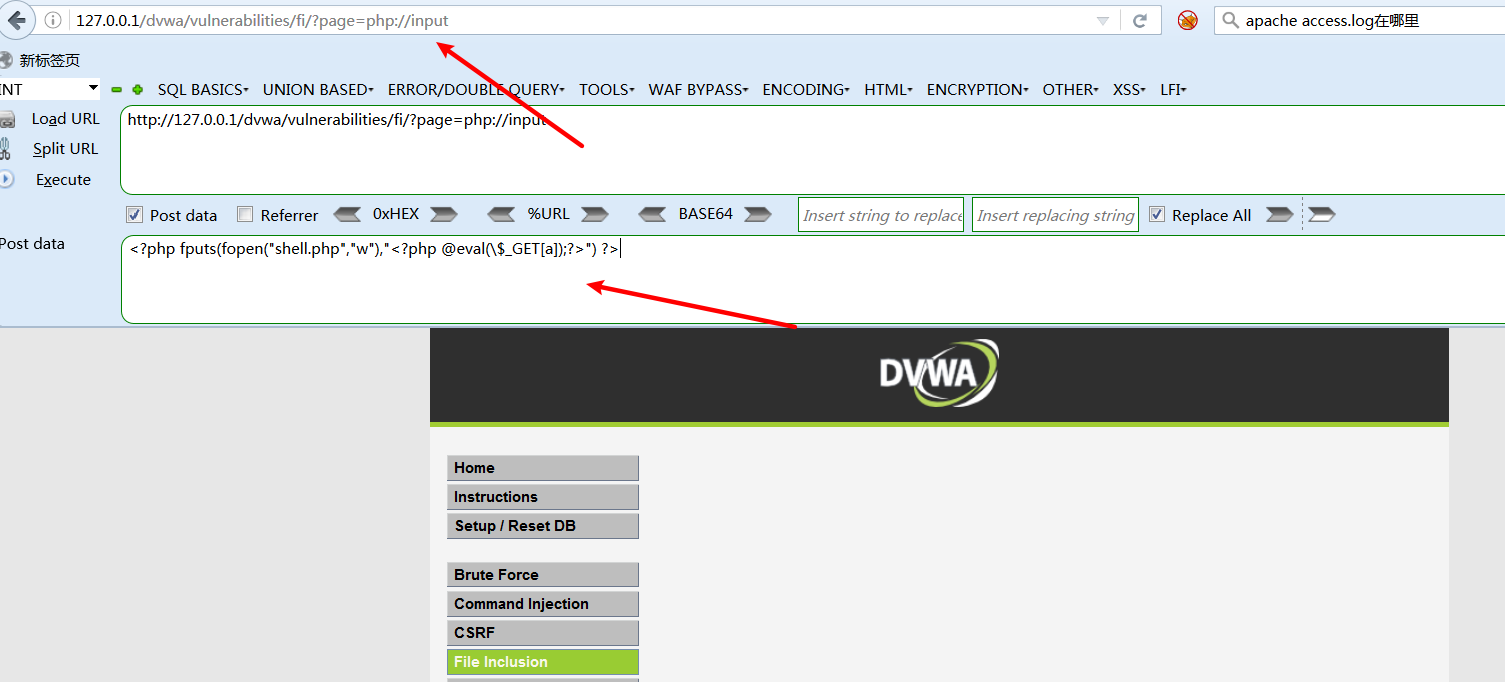Select the File Inclusion menu item

[x=542, y=662]
